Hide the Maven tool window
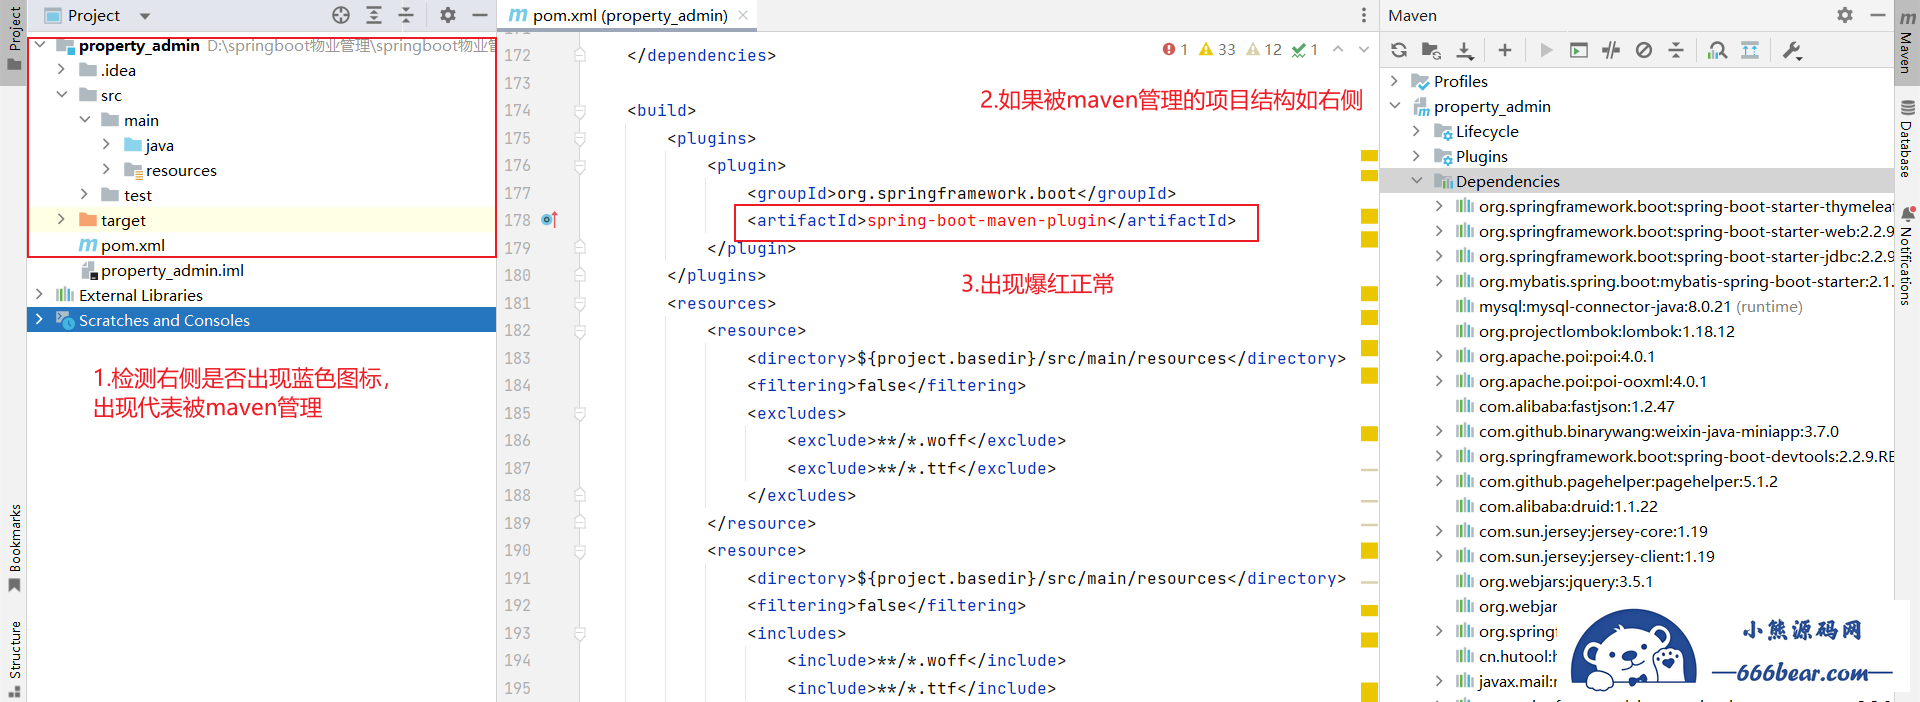Image resolution: width=1920 pixels, height=702 pixels. tap(1878, 15)
